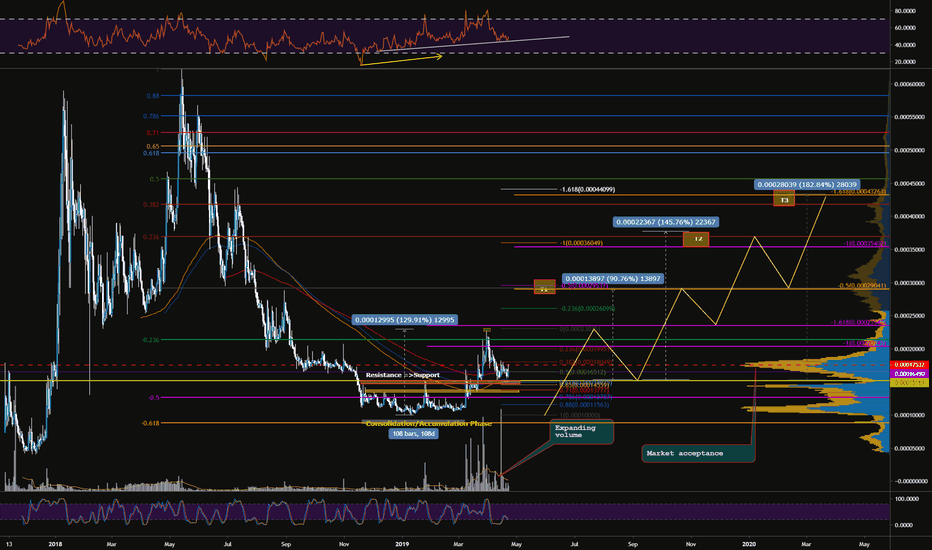Select the T3 target box

click(784, 200)
